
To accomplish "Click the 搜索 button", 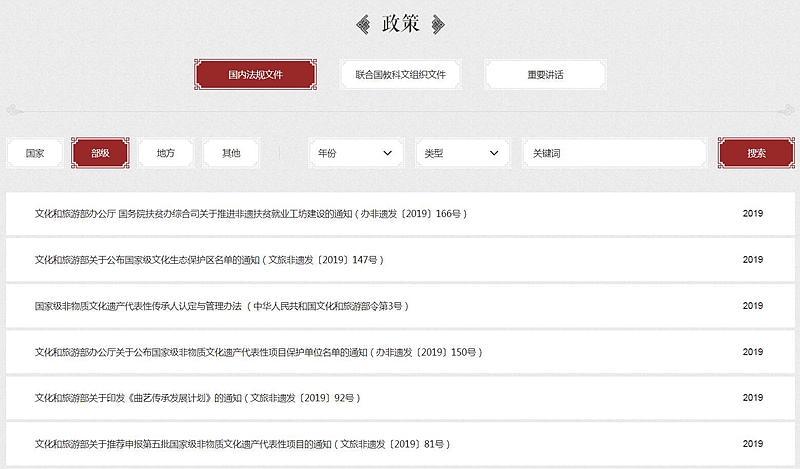I will [x=756, y=153].
